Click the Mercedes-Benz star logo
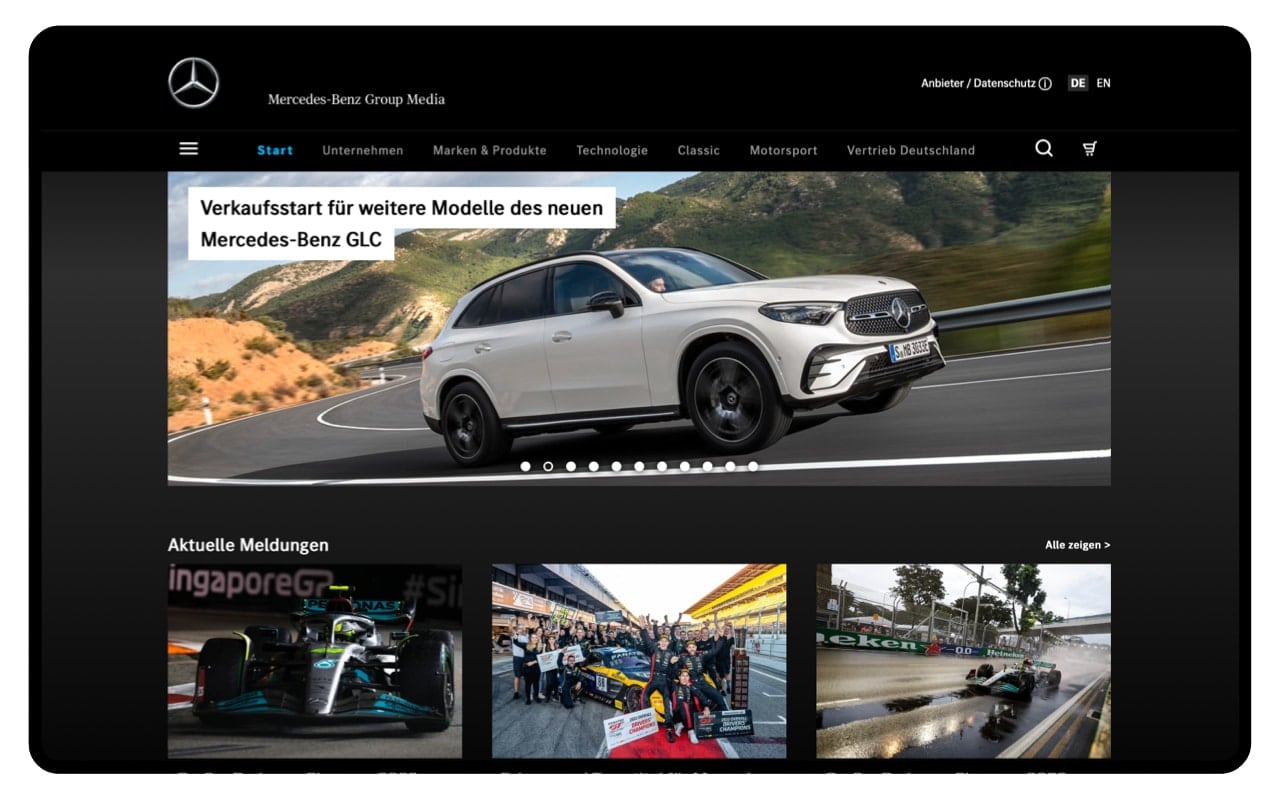This screenshot has width=1280, height=800. (193, 83)
